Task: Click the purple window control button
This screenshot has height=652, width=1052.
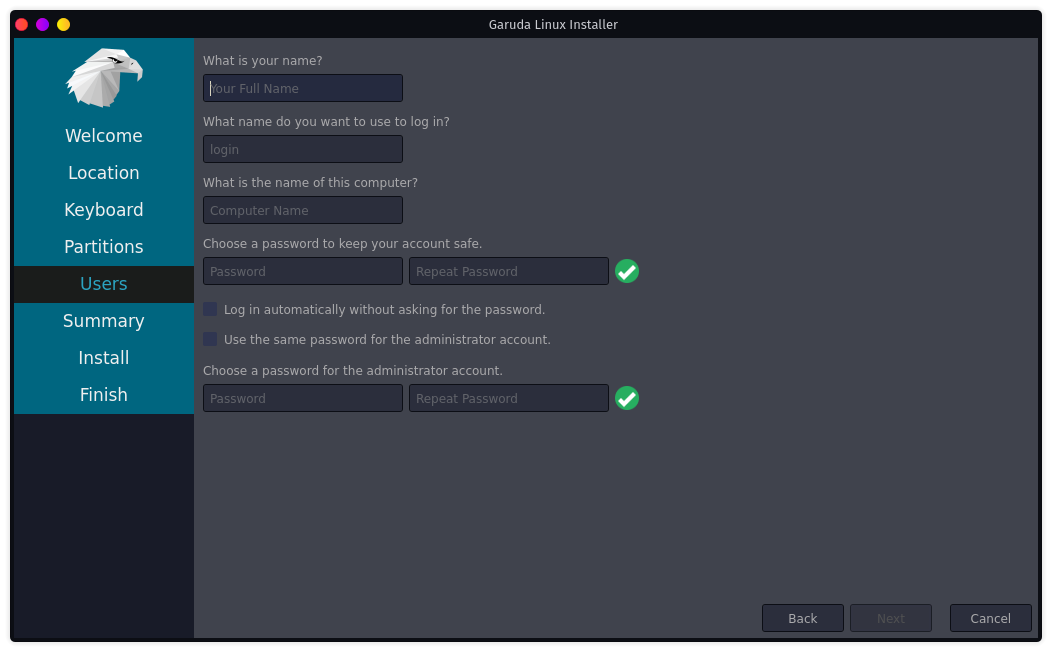Action: click(x=42, y=24)
